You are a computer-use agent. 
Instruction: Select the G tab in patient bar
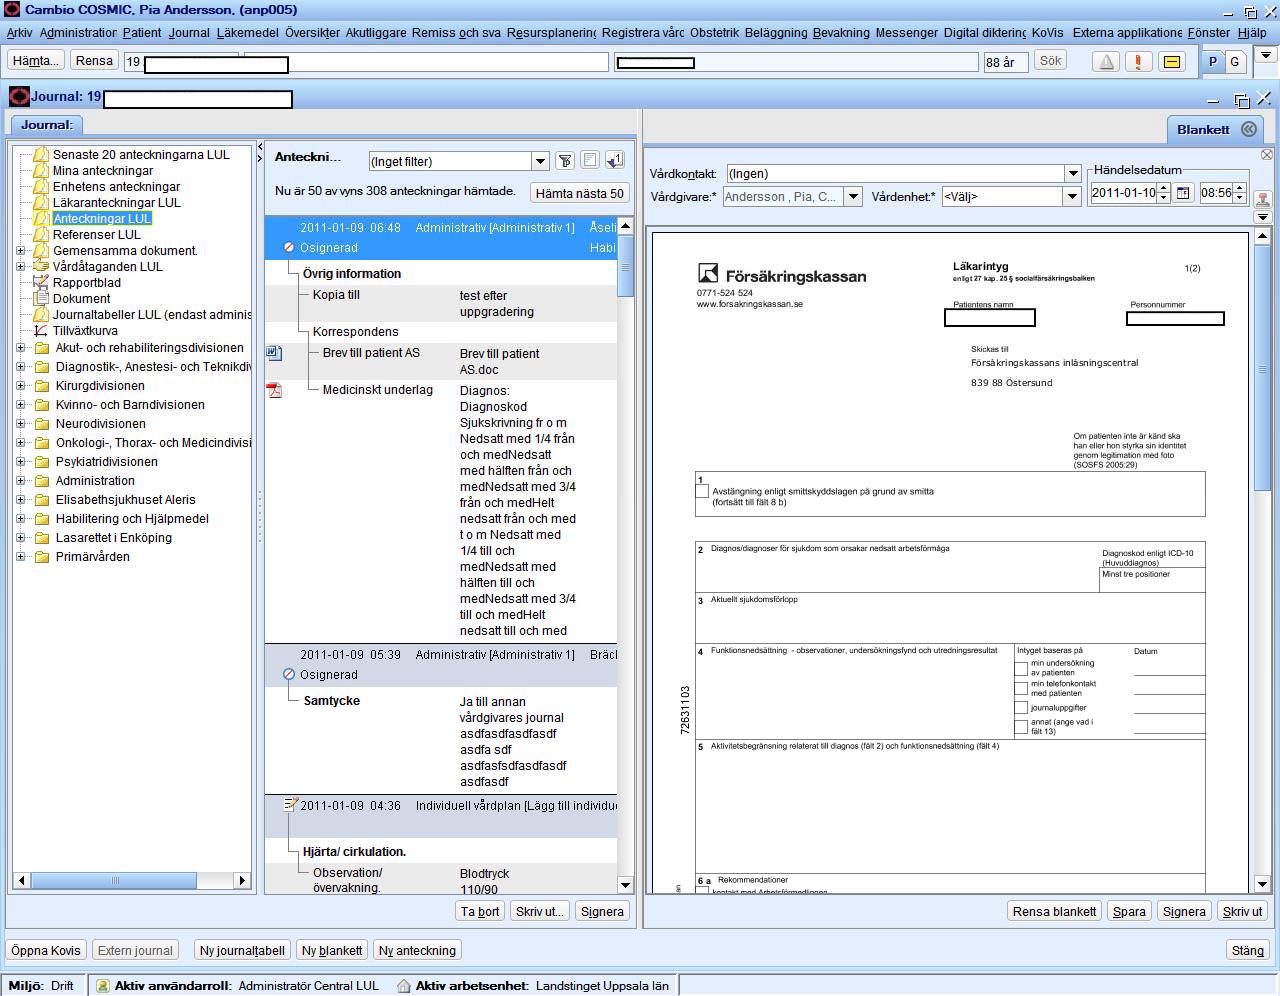tap(1235, 62)
